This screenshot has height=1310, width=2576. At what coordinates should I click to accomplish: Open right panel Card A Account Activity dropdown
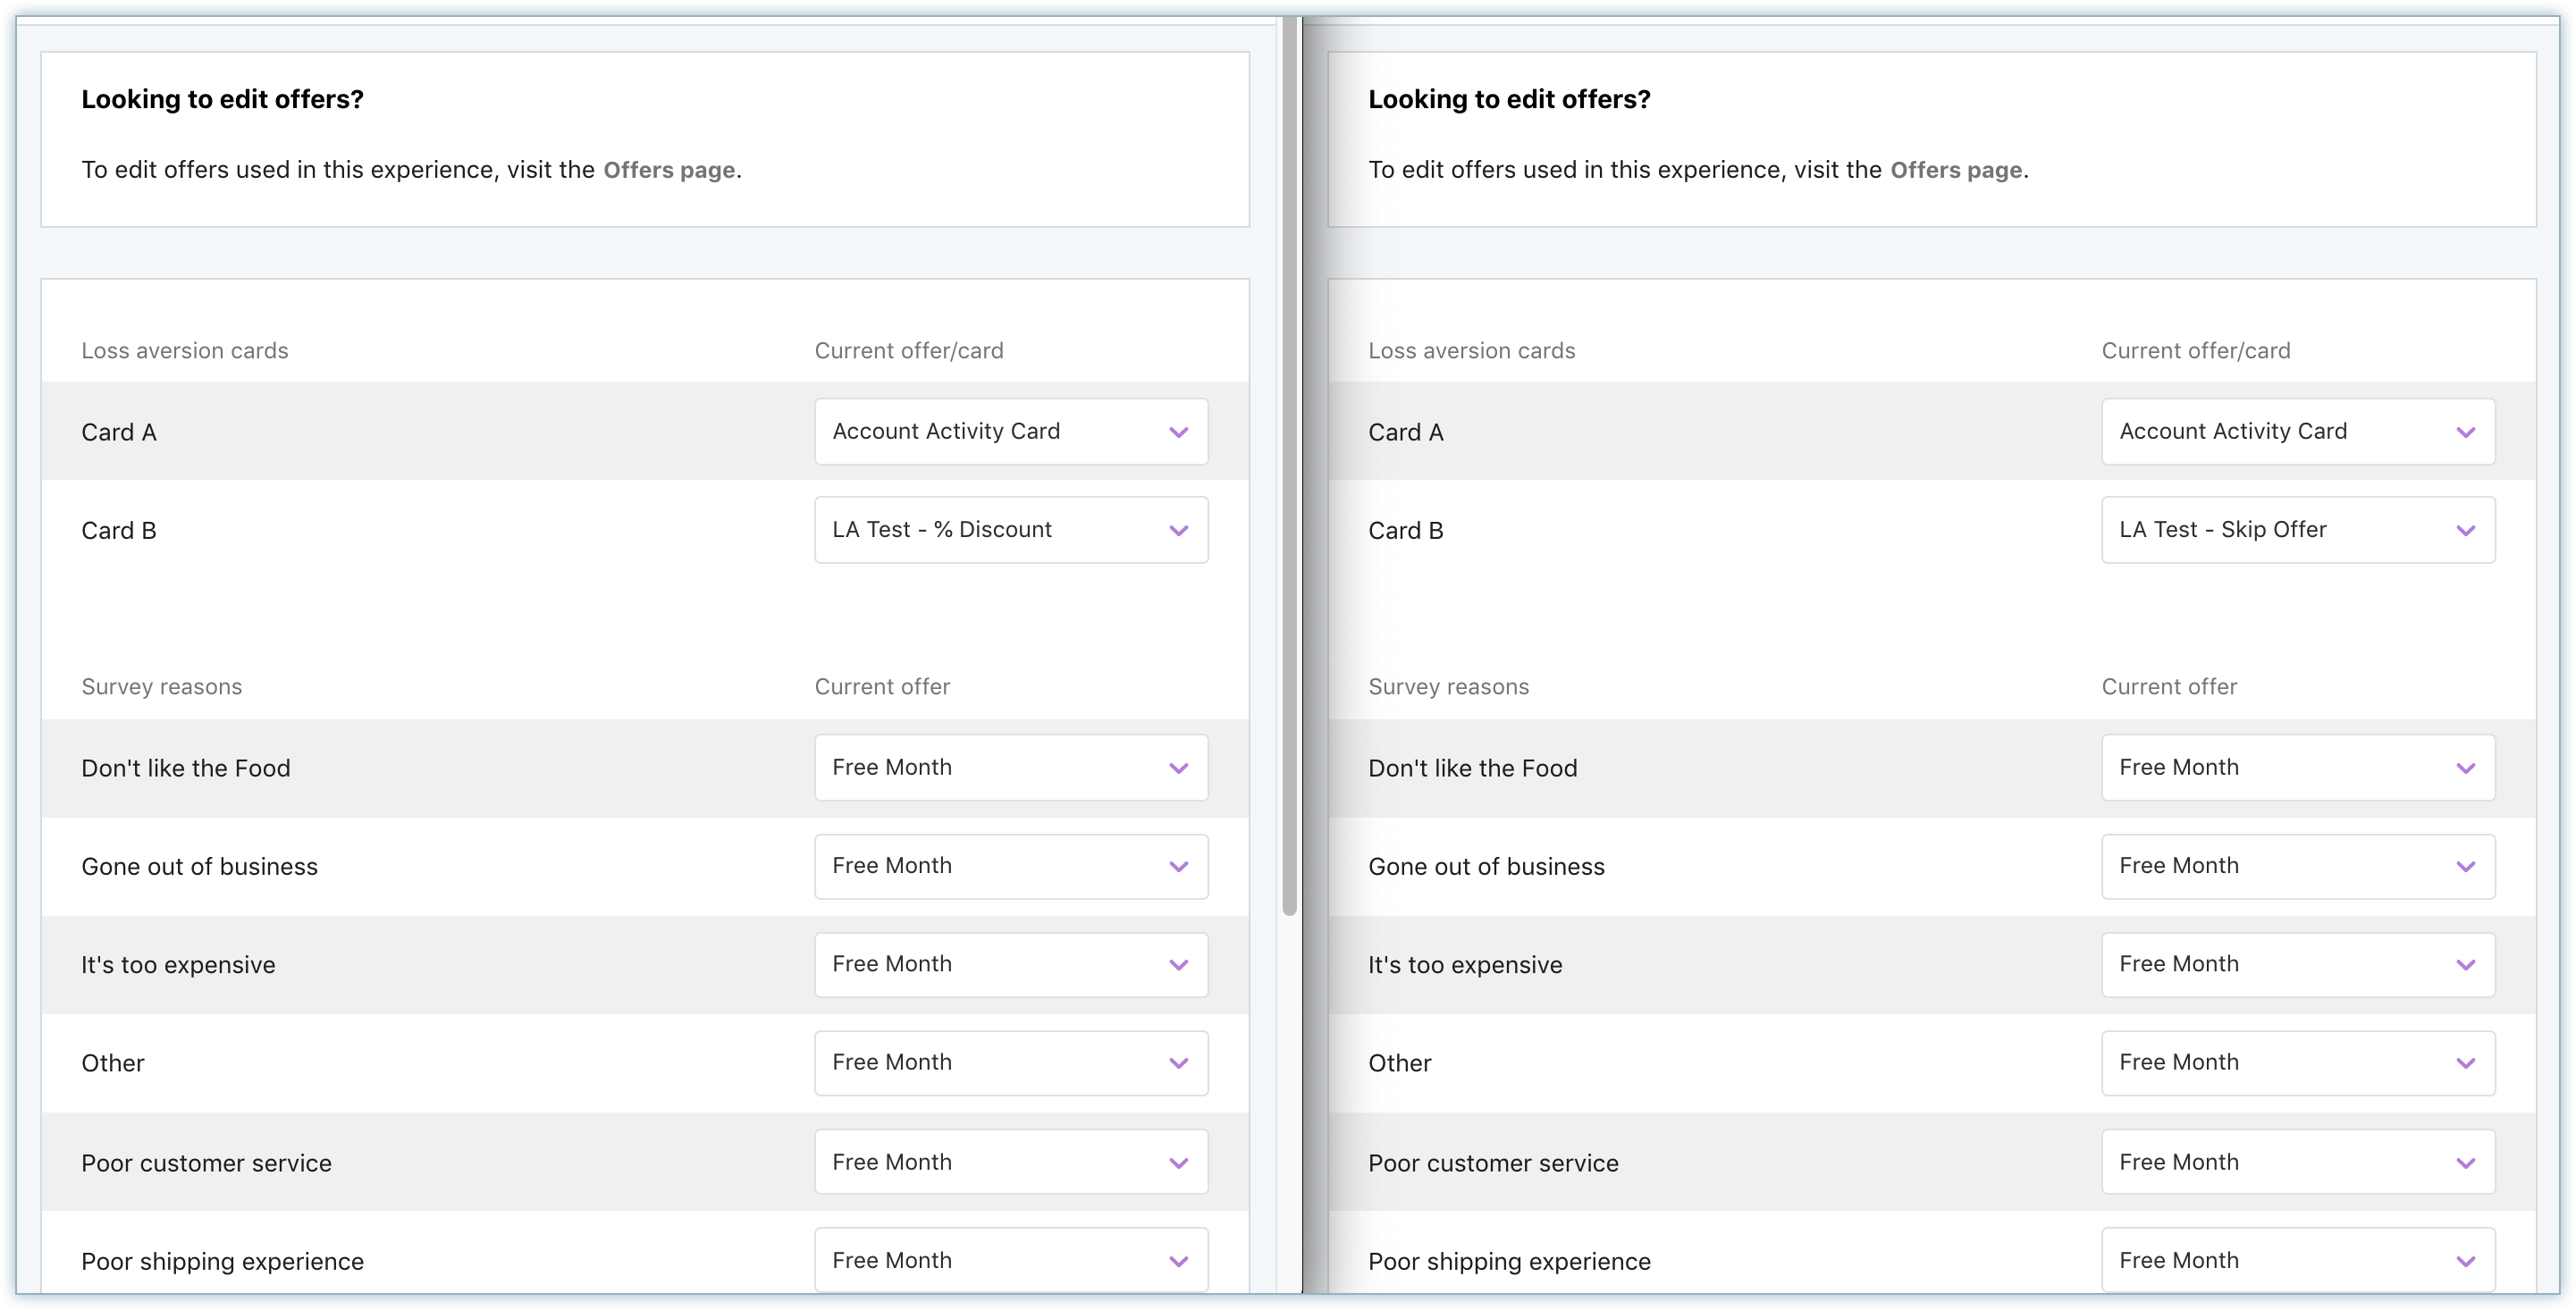point(2297,432)
